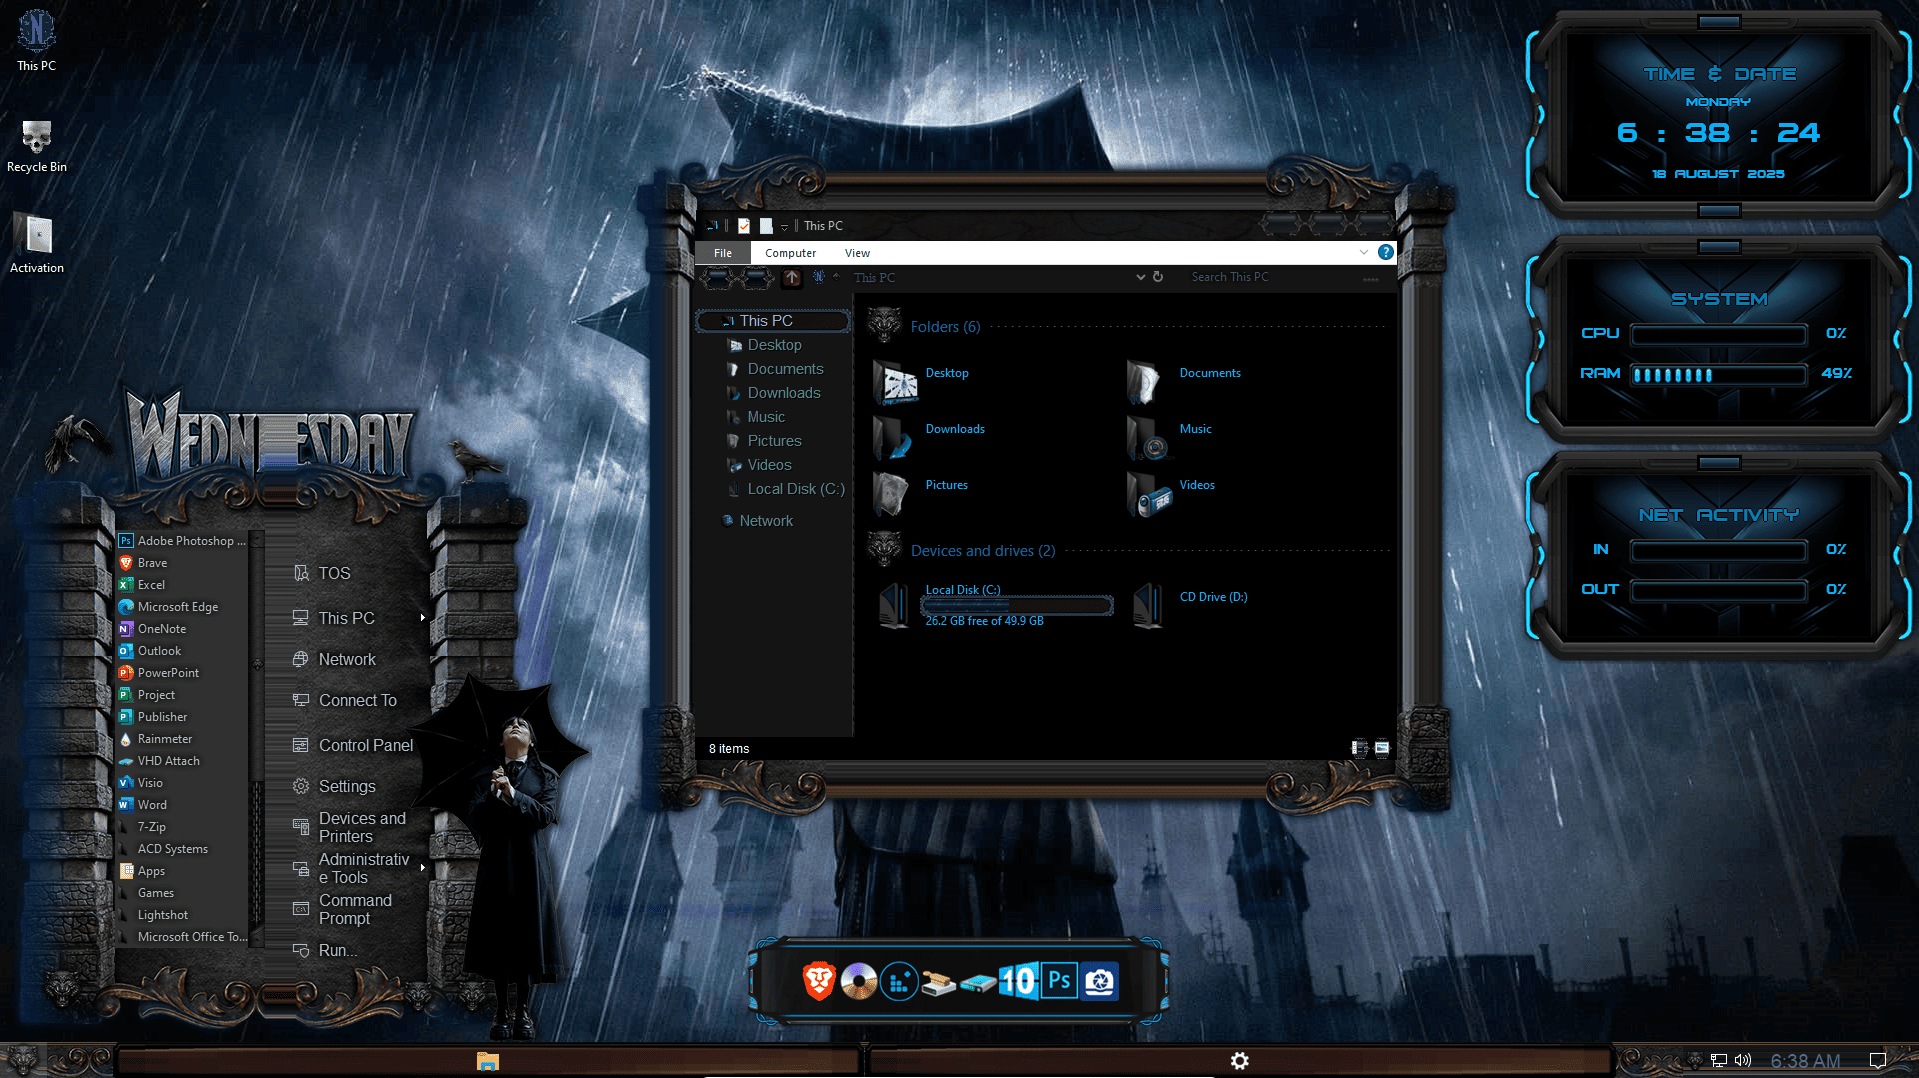
Task: Launch Rainmeter from program list
Action: 165,739
